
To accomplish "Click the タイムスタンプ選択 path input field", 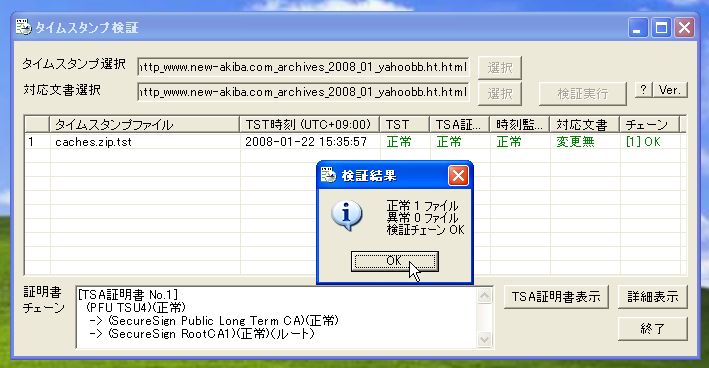I will 303,67.
